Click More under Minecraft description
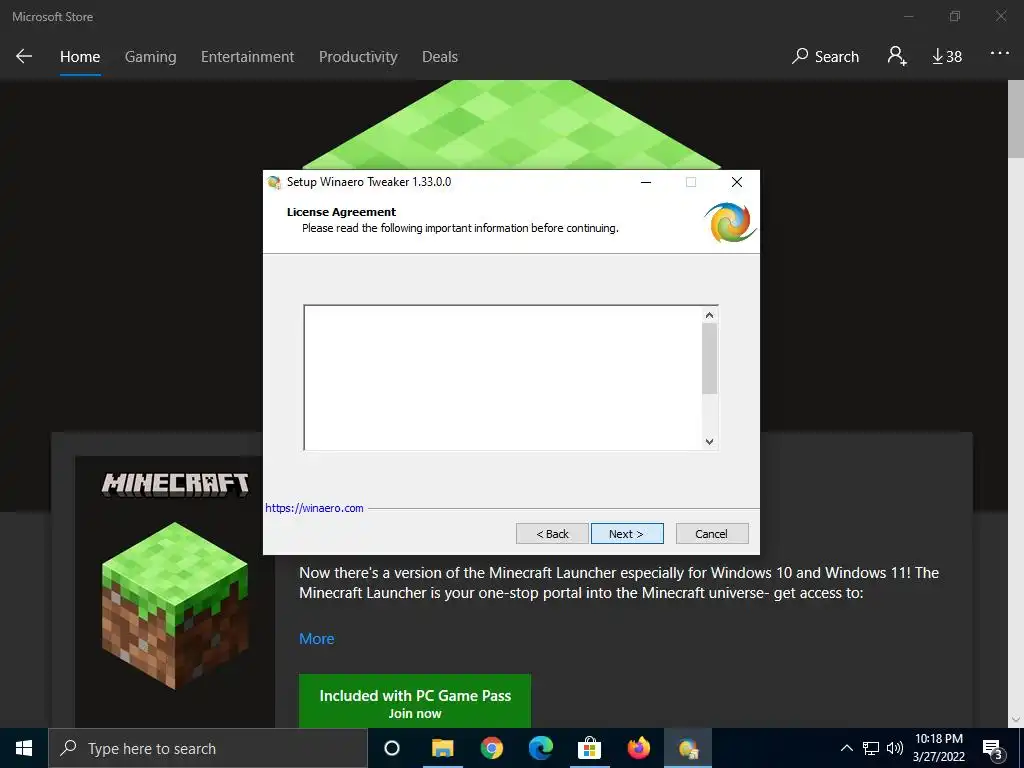This screenshot has width=1024, height=768. pos(317,639)
